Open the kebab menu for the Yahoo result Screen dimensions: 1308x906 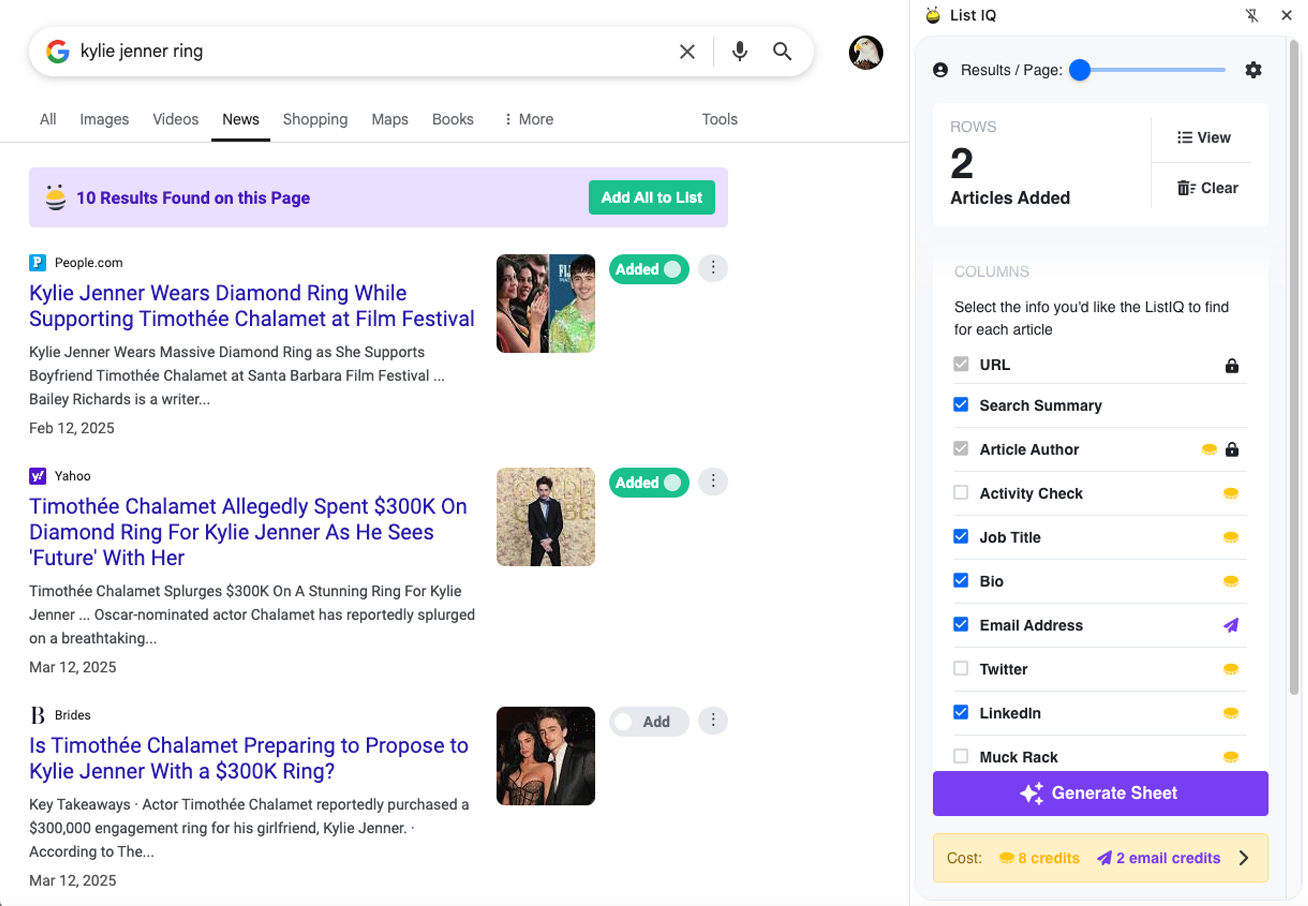(713, 481)
